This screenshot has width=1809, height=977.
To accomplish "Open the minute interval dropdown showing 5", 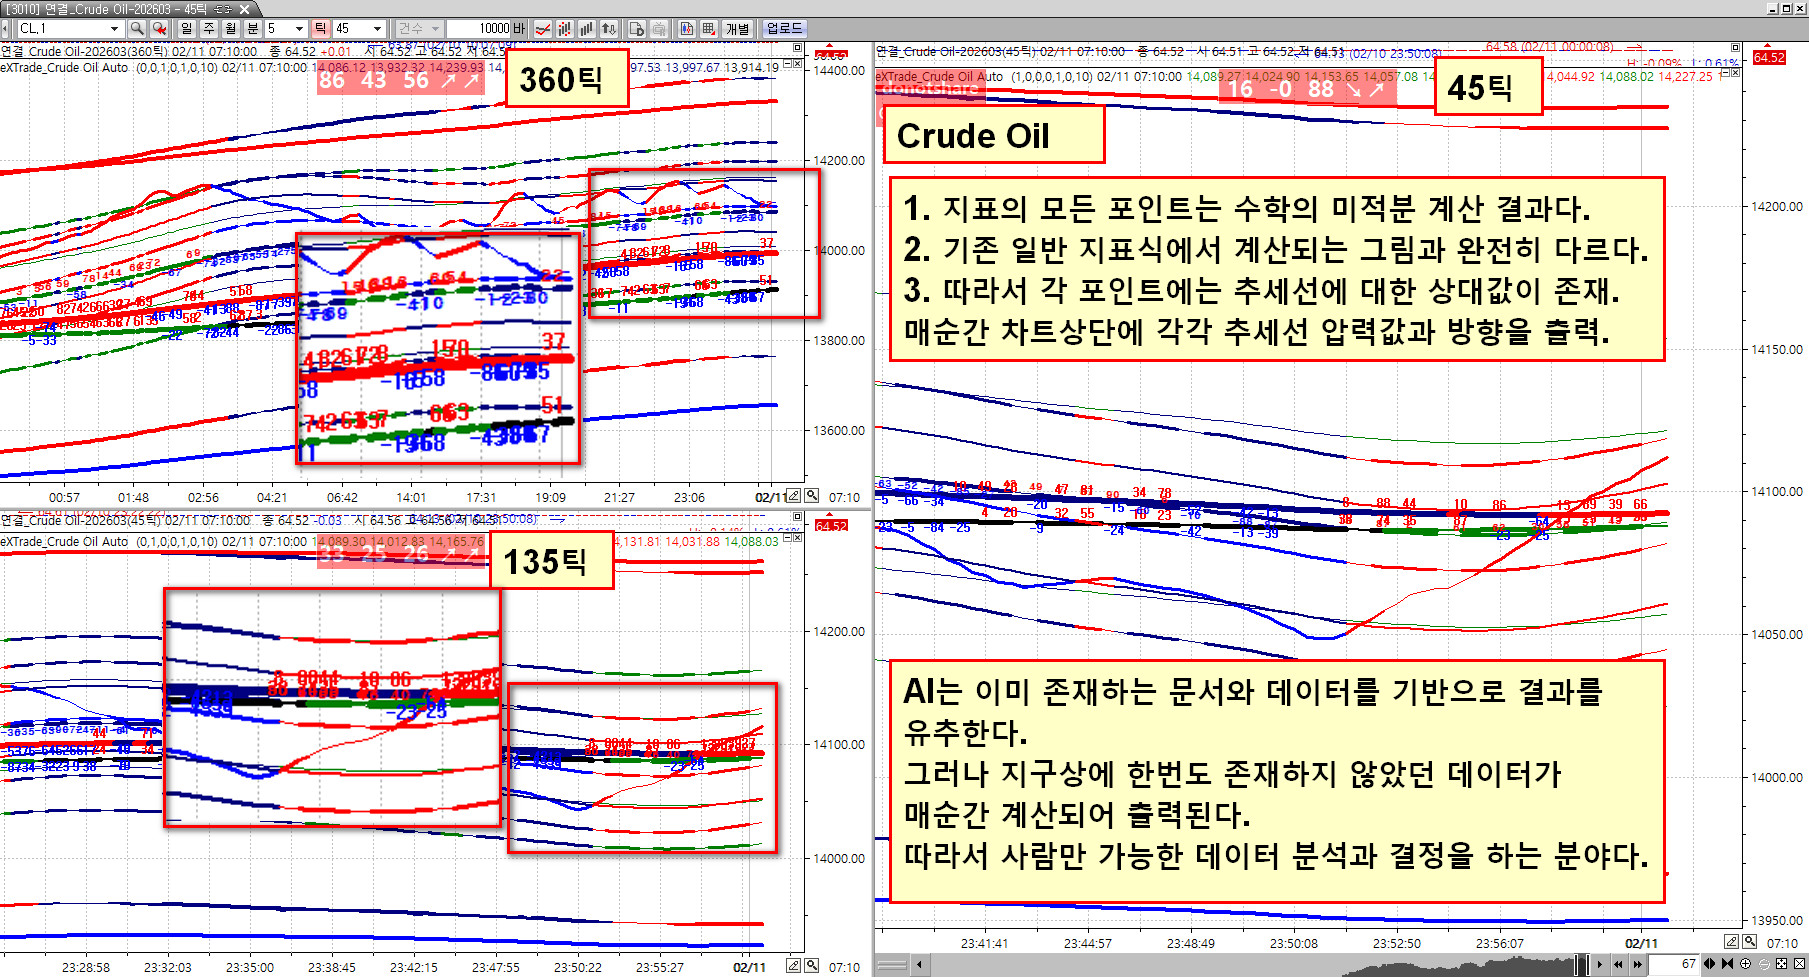I will (x=299, y=28).
